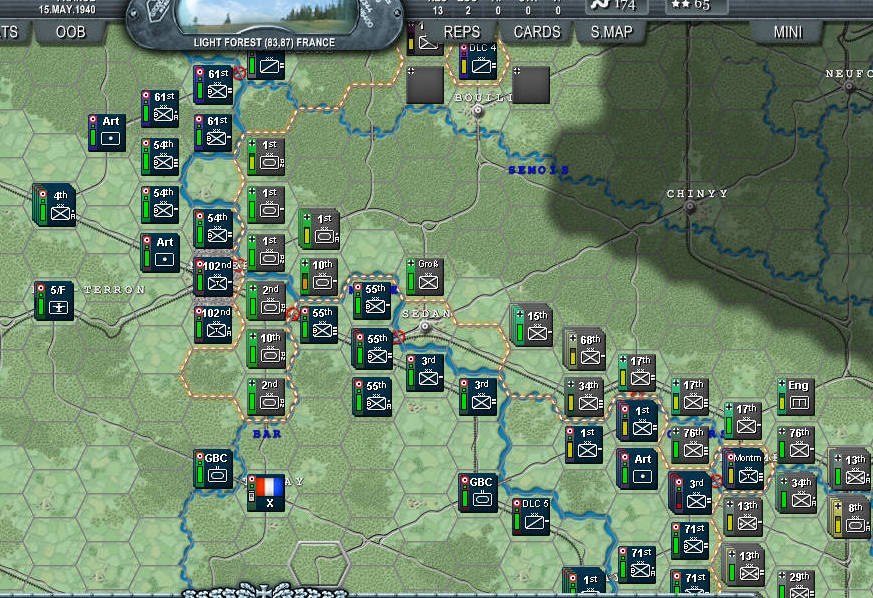Image resolution: width=873 pixels, height=598 pixels.
Task: Select GBC unit beside French flag HQ
Action: point(213,469)
